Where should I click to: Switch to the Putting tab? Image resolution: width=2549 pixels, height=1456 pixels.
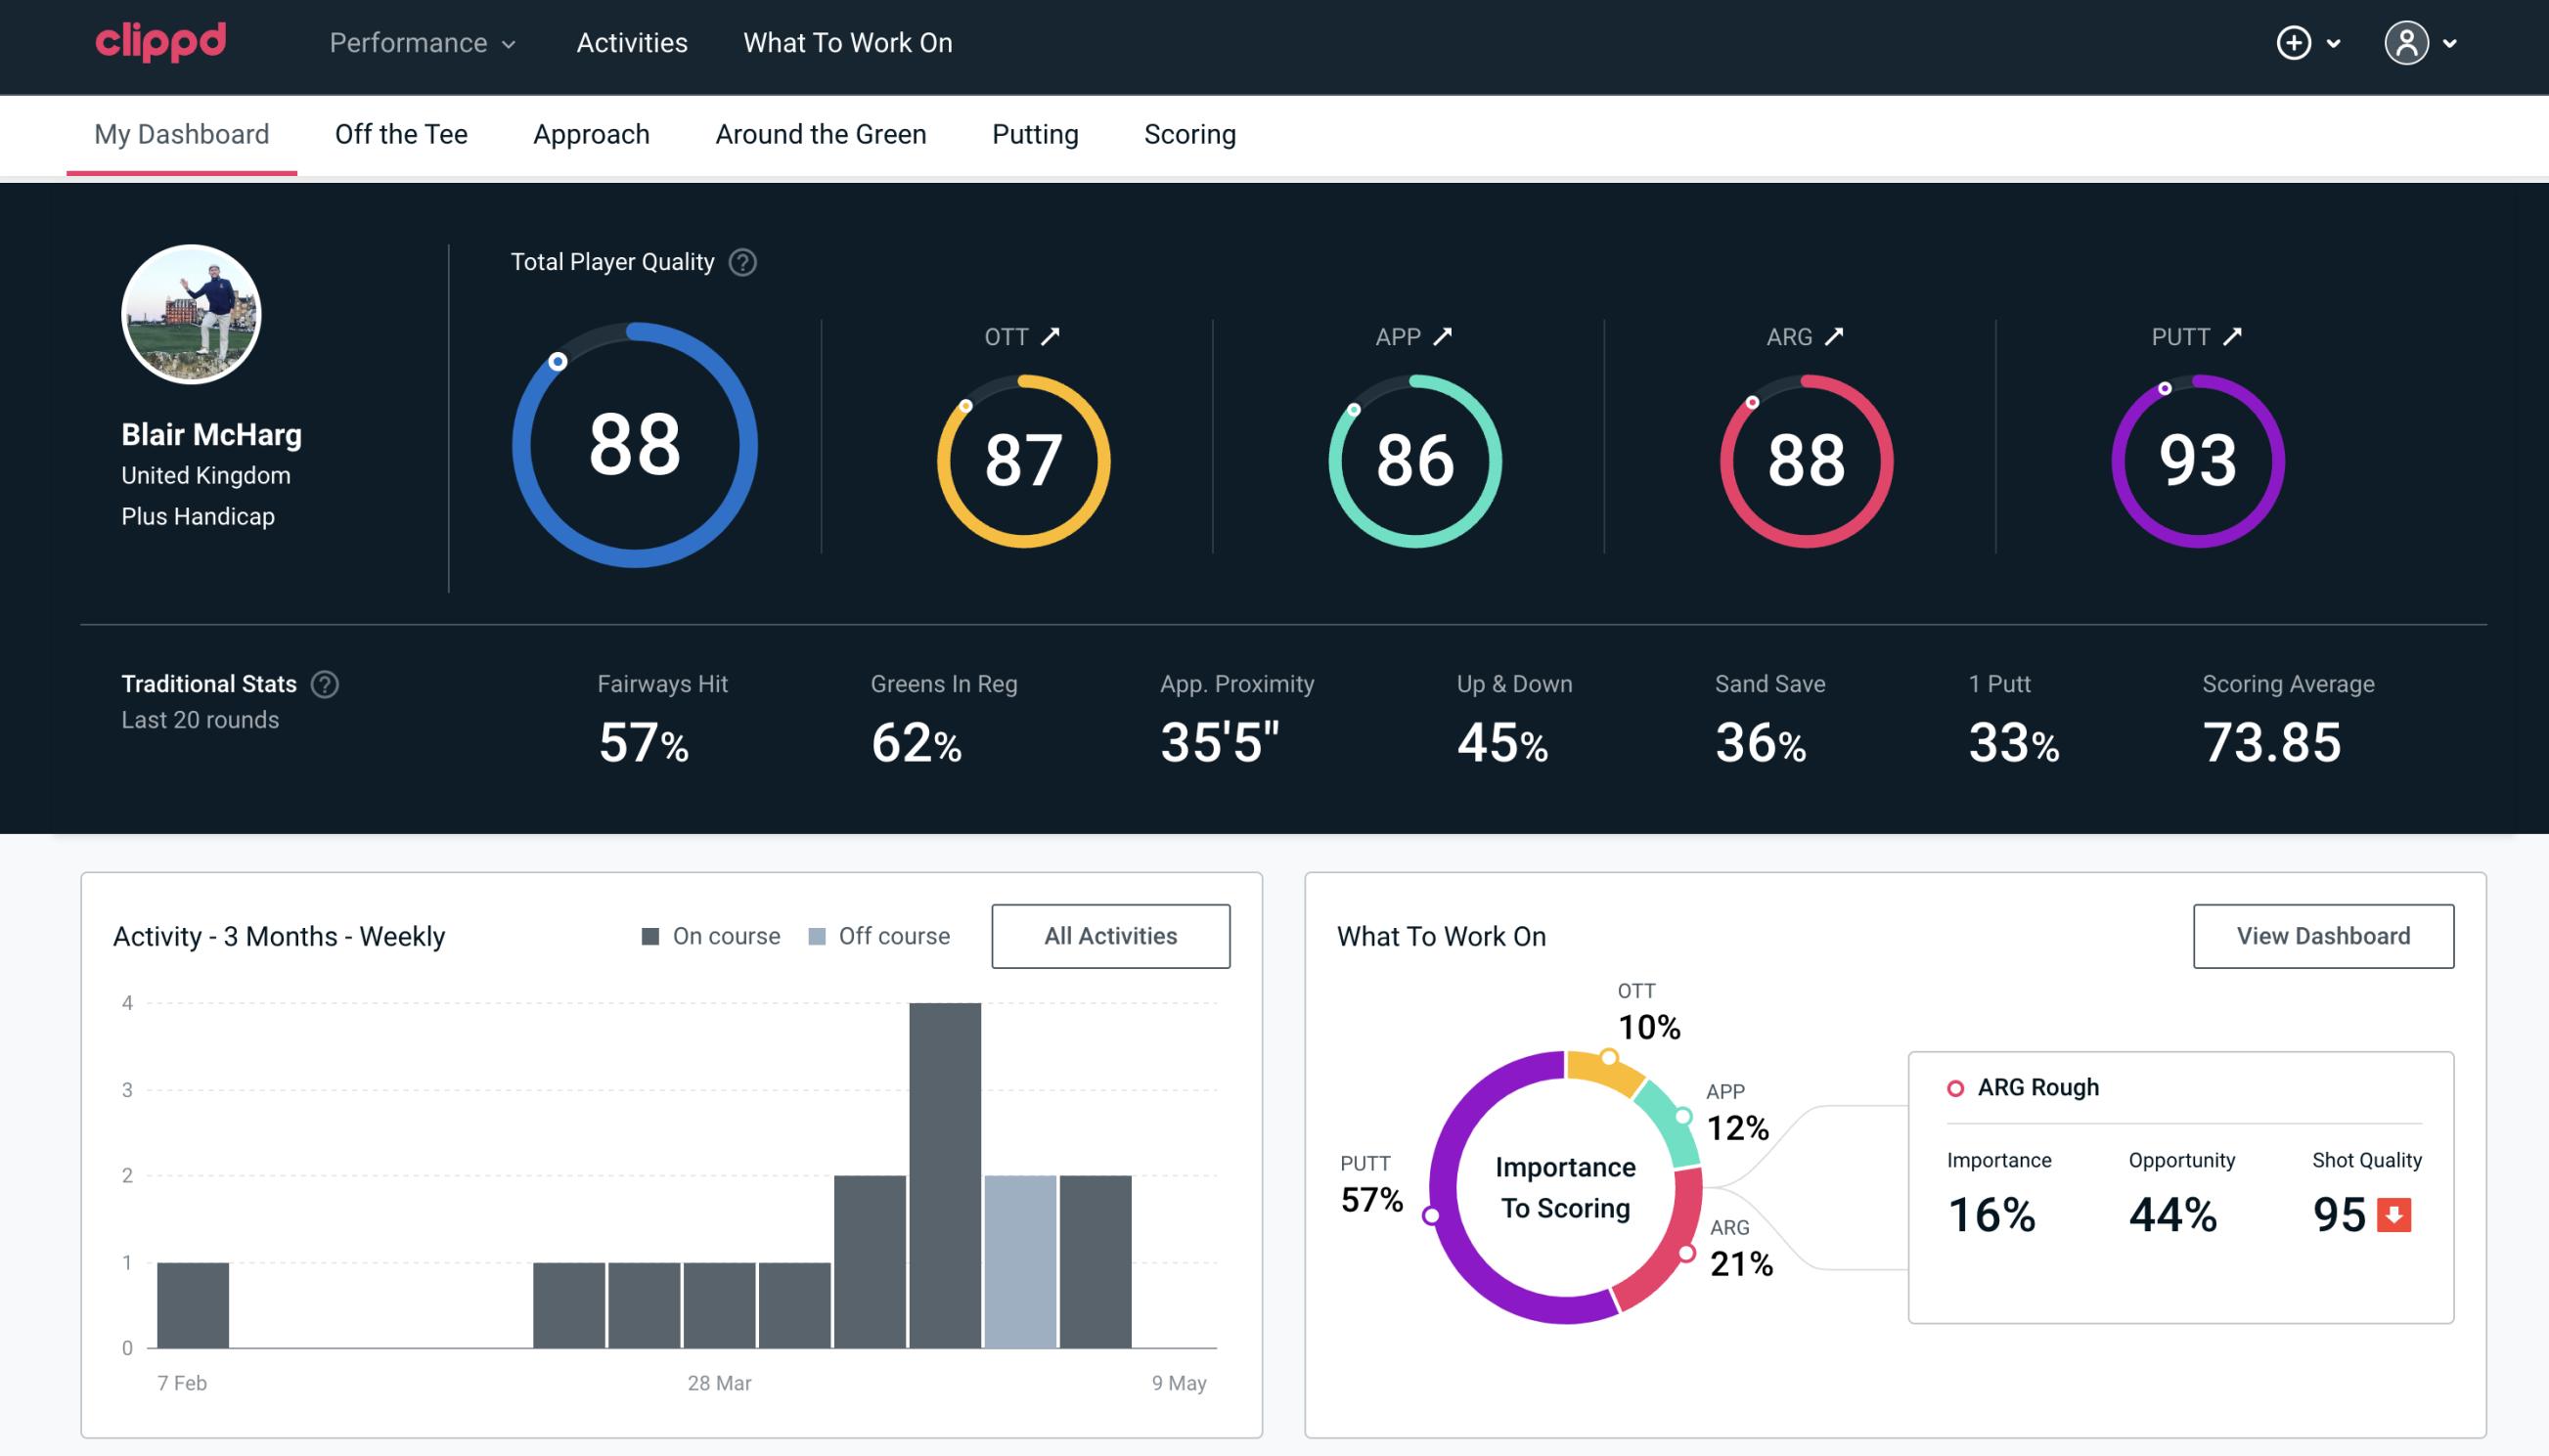[1035, 133]
